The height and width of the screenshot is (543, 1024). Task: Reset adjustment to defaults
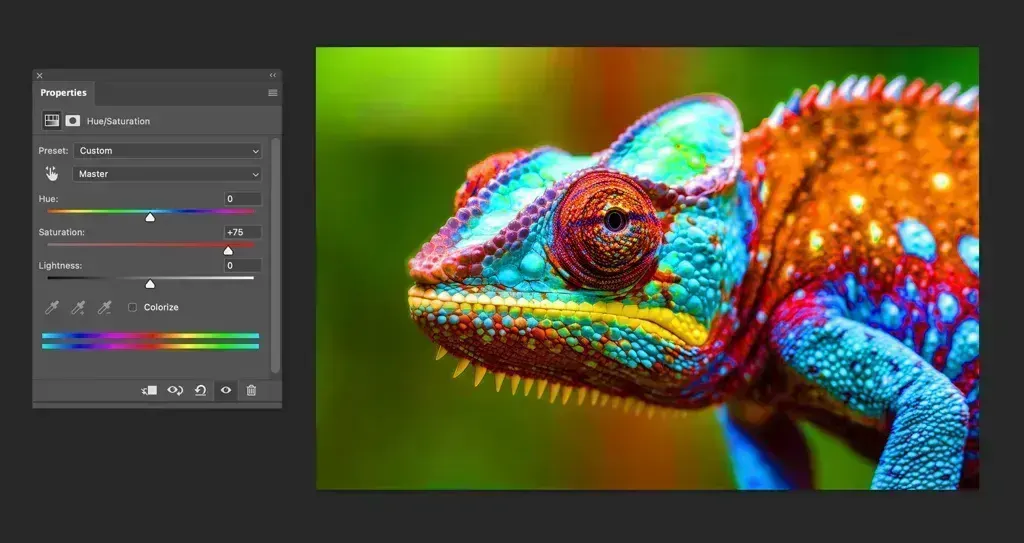tap(200, 390)
